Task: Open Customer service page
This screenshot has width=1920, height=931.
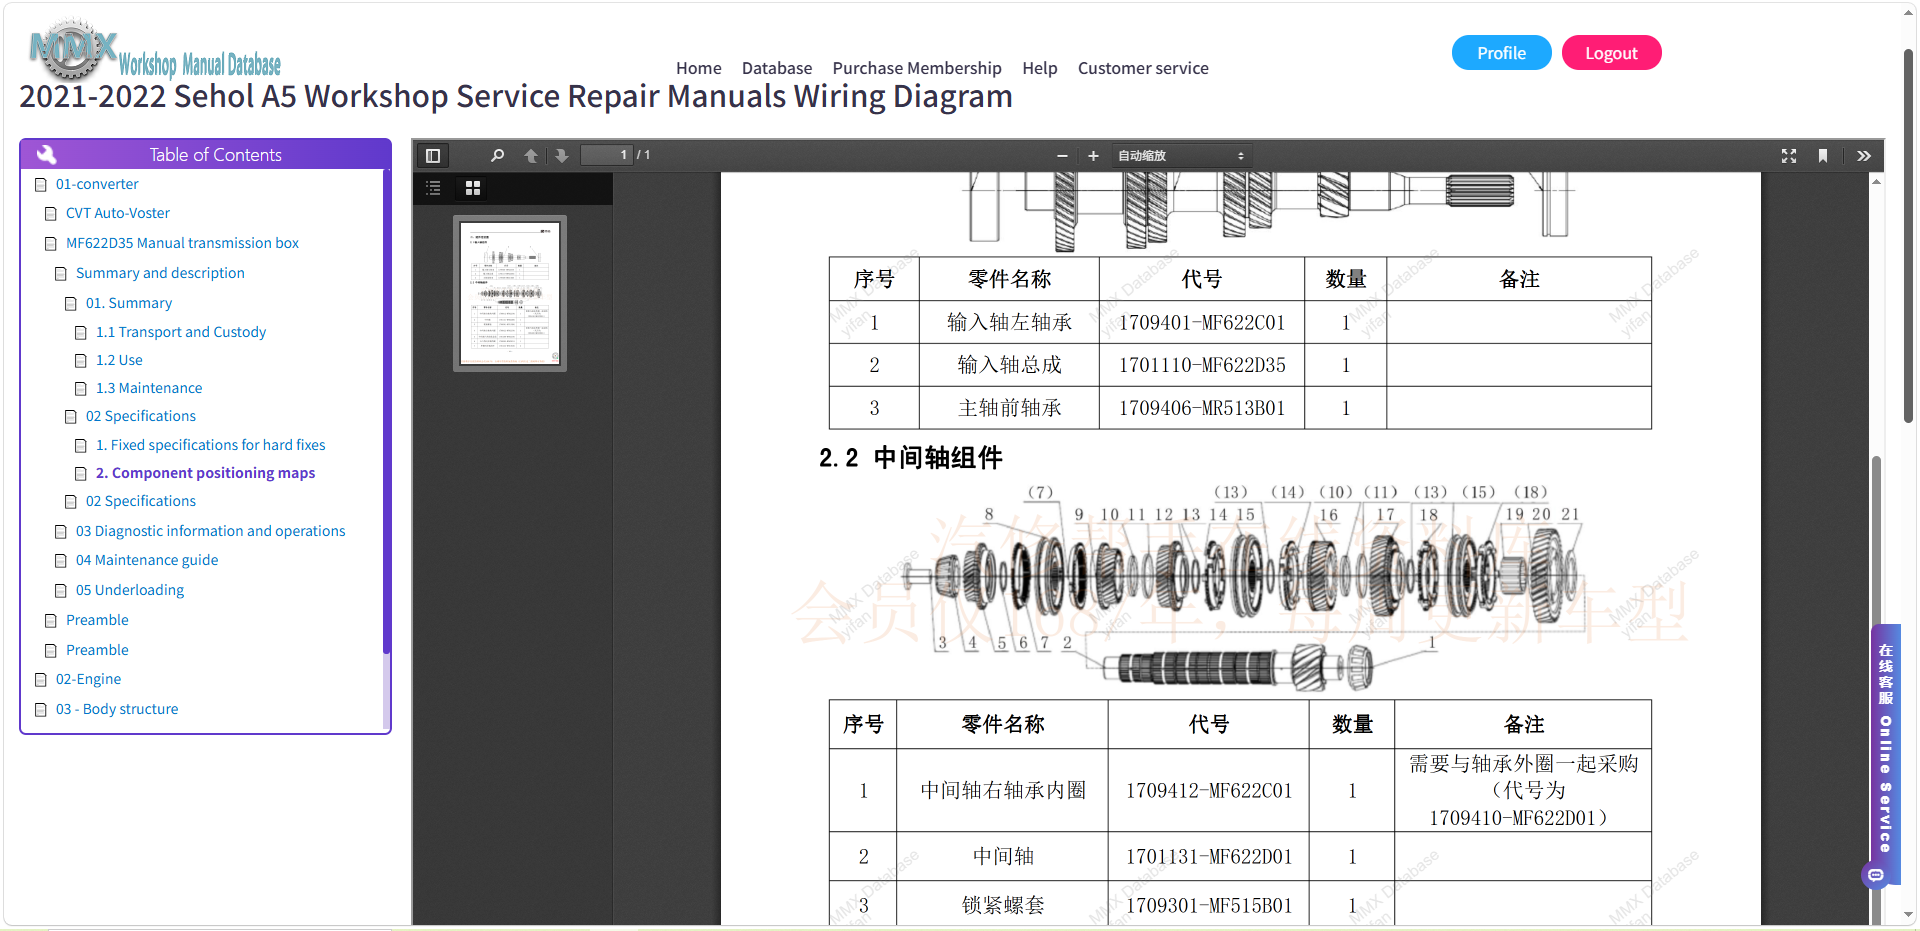Action: pyautogui.click(x=1143, y=68)
